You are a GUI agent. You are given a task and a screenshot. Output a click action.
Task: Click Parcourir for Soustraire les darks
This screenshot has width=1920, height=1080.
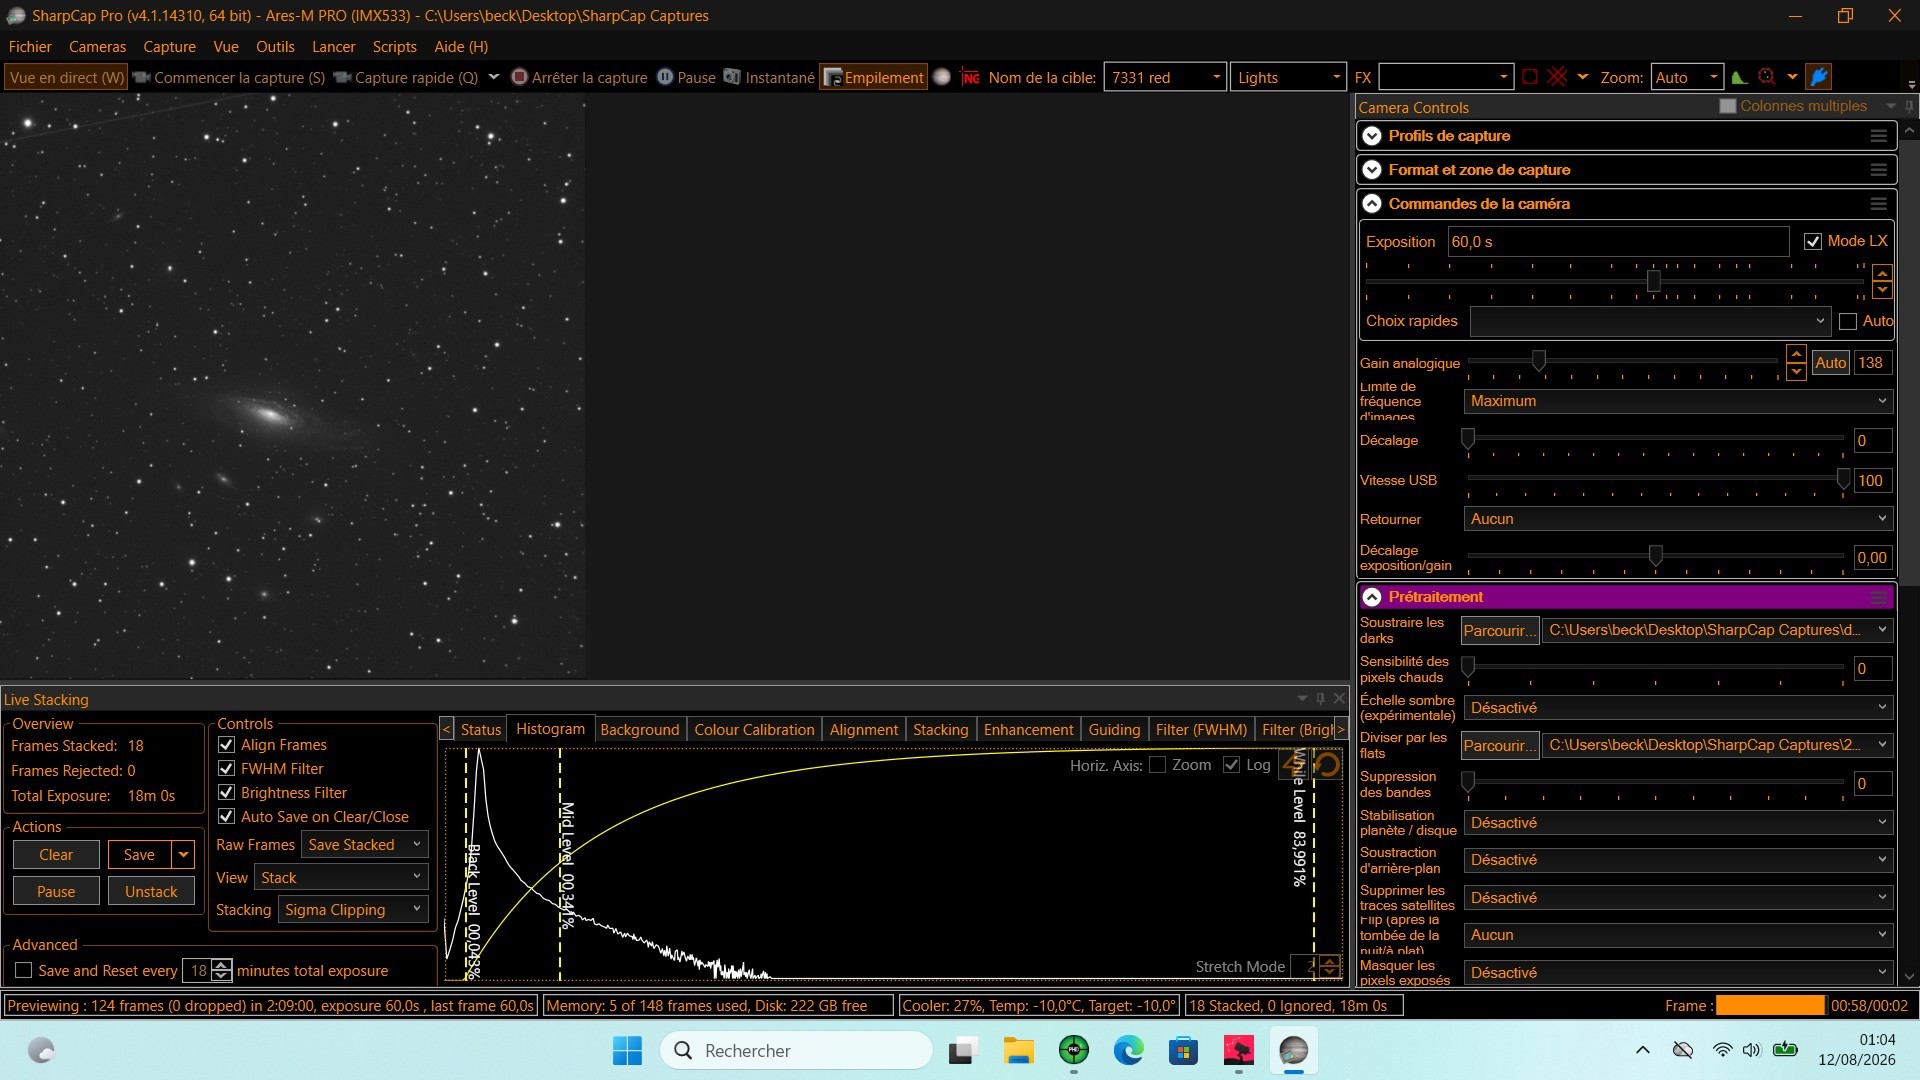point(1499,630)
